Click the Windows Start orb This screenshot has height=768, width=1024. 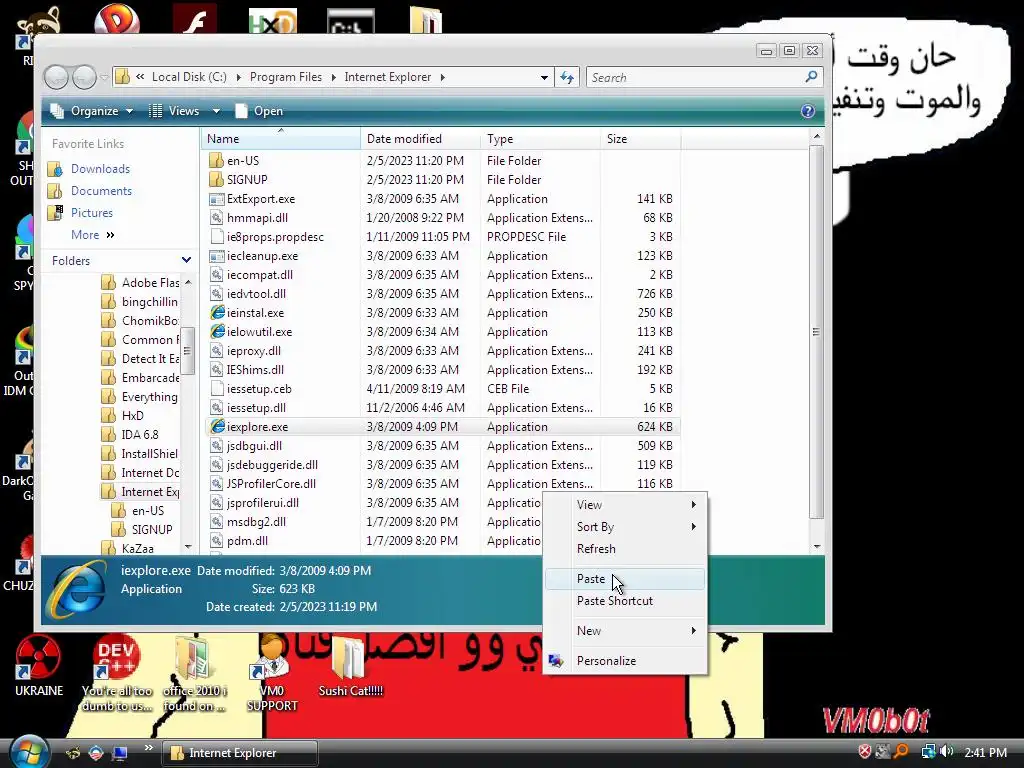click(x=29, y=752)
